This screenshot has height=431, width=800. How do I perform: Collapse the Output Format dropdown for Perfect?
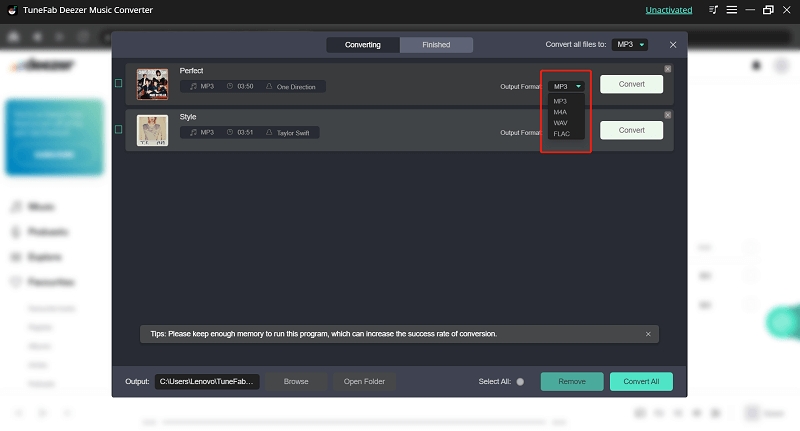pyautogui.click(x=566, y=86)
